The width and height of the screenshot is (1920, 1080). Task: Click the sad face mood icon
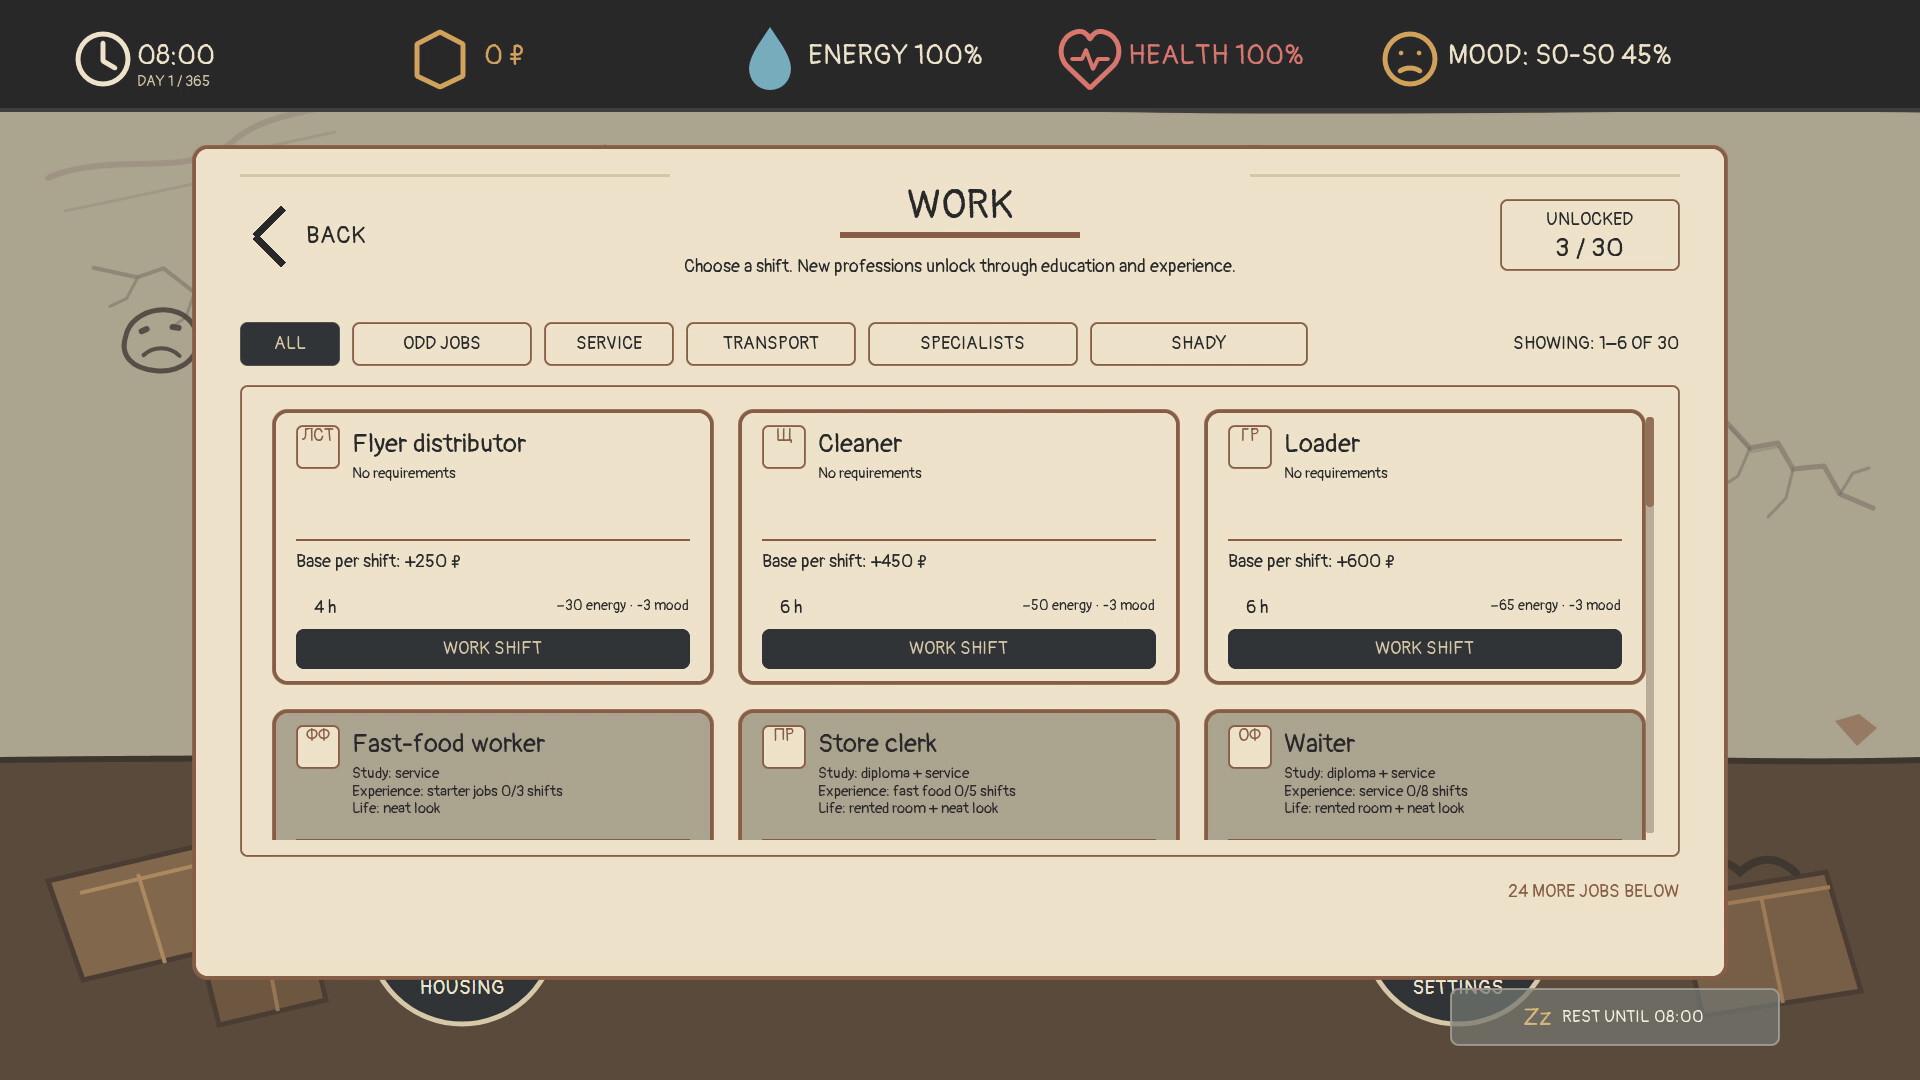tap(1410, 59)
